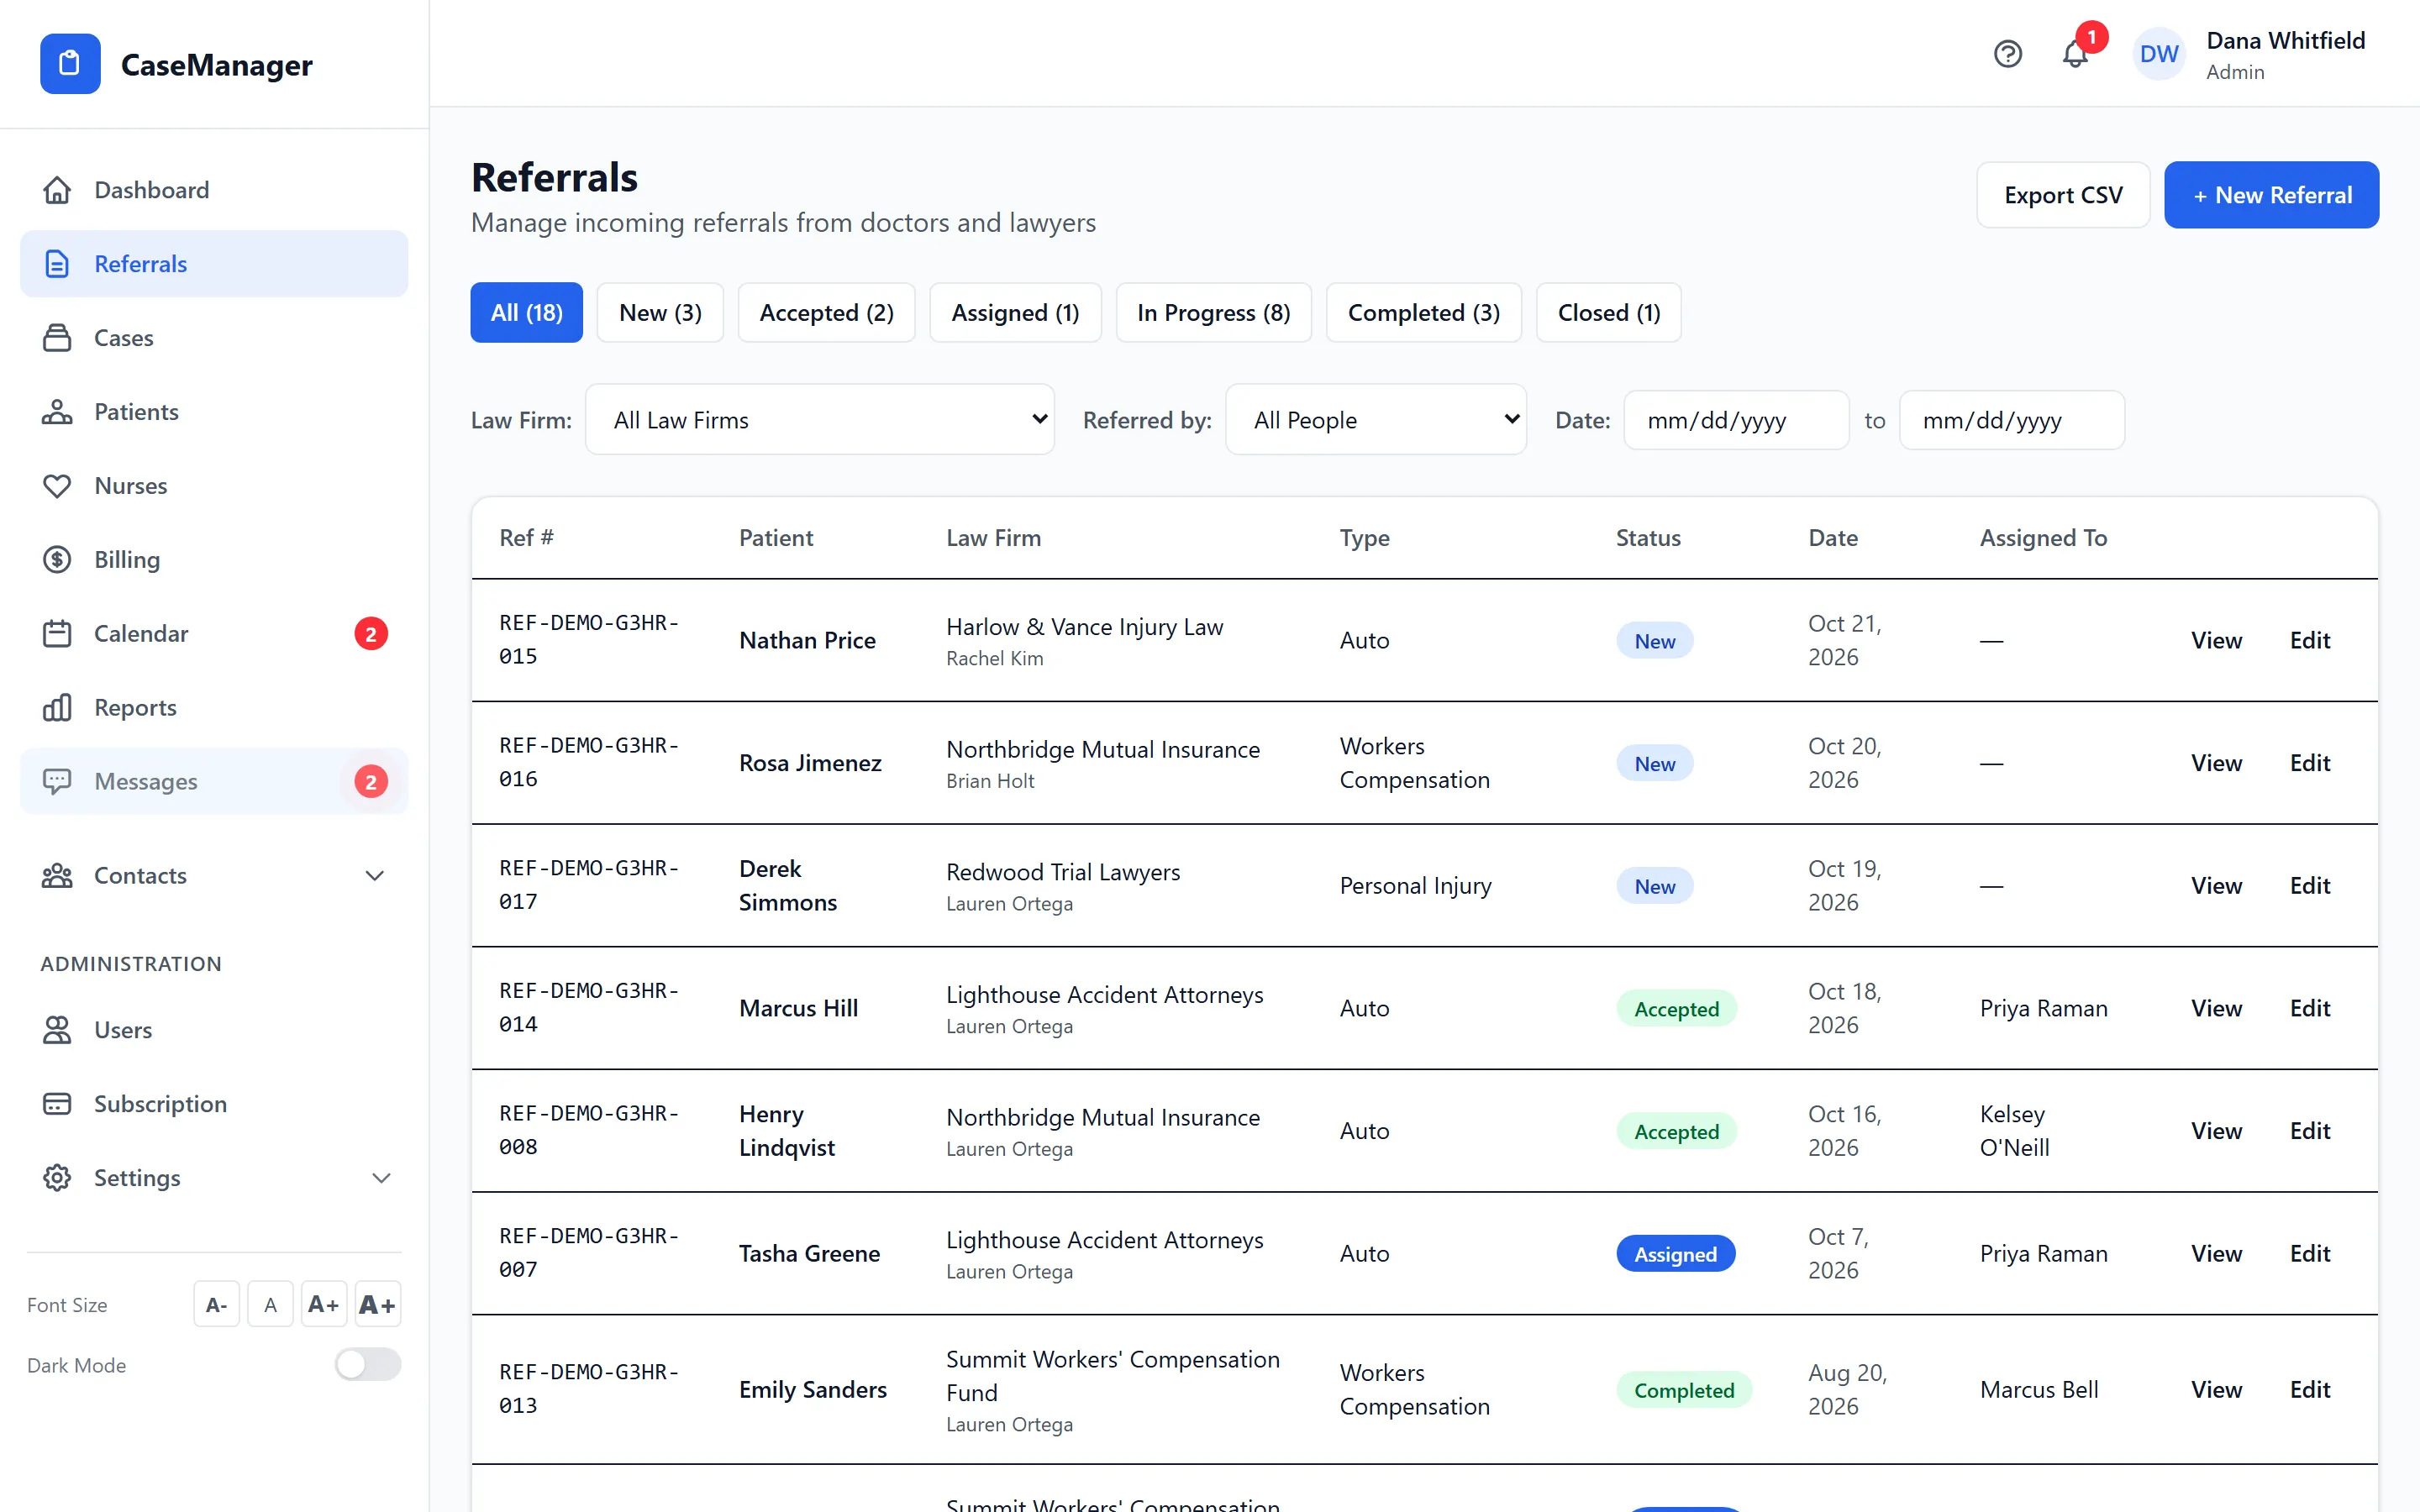View the Nathan Price referral
This screenshot has width=2420, height=1512.
tap(2216, 640)
